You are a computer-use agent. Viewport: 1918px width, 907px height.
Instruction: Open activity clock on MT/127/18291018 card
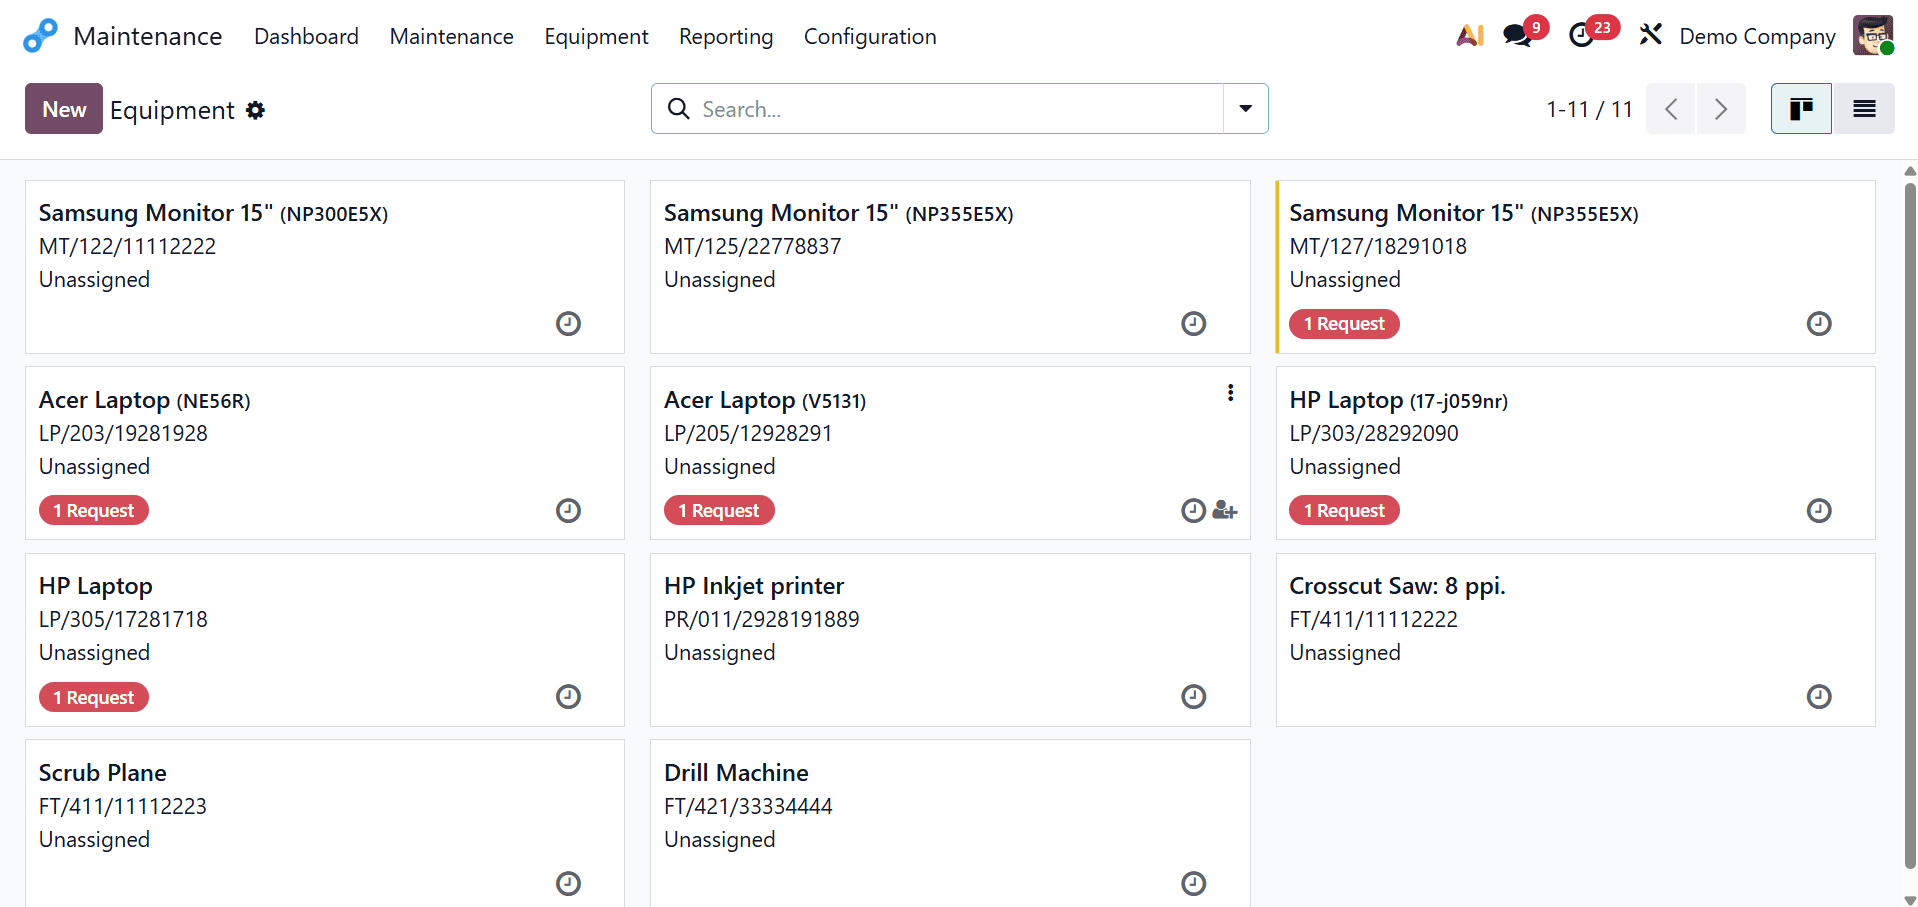(x=1819, y=323)
